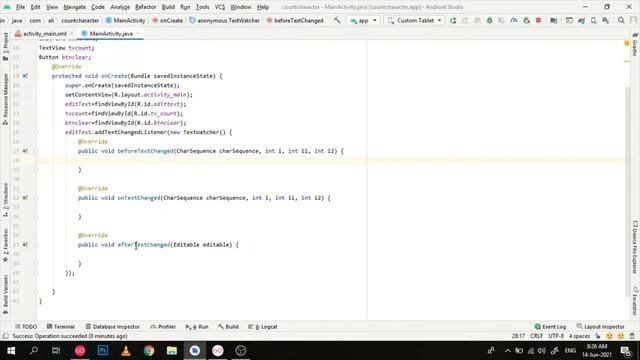Screen dimensions: 640x360
Task: Click the Search Everywhere magnifier icon
Action: click(x=621, y=20)
